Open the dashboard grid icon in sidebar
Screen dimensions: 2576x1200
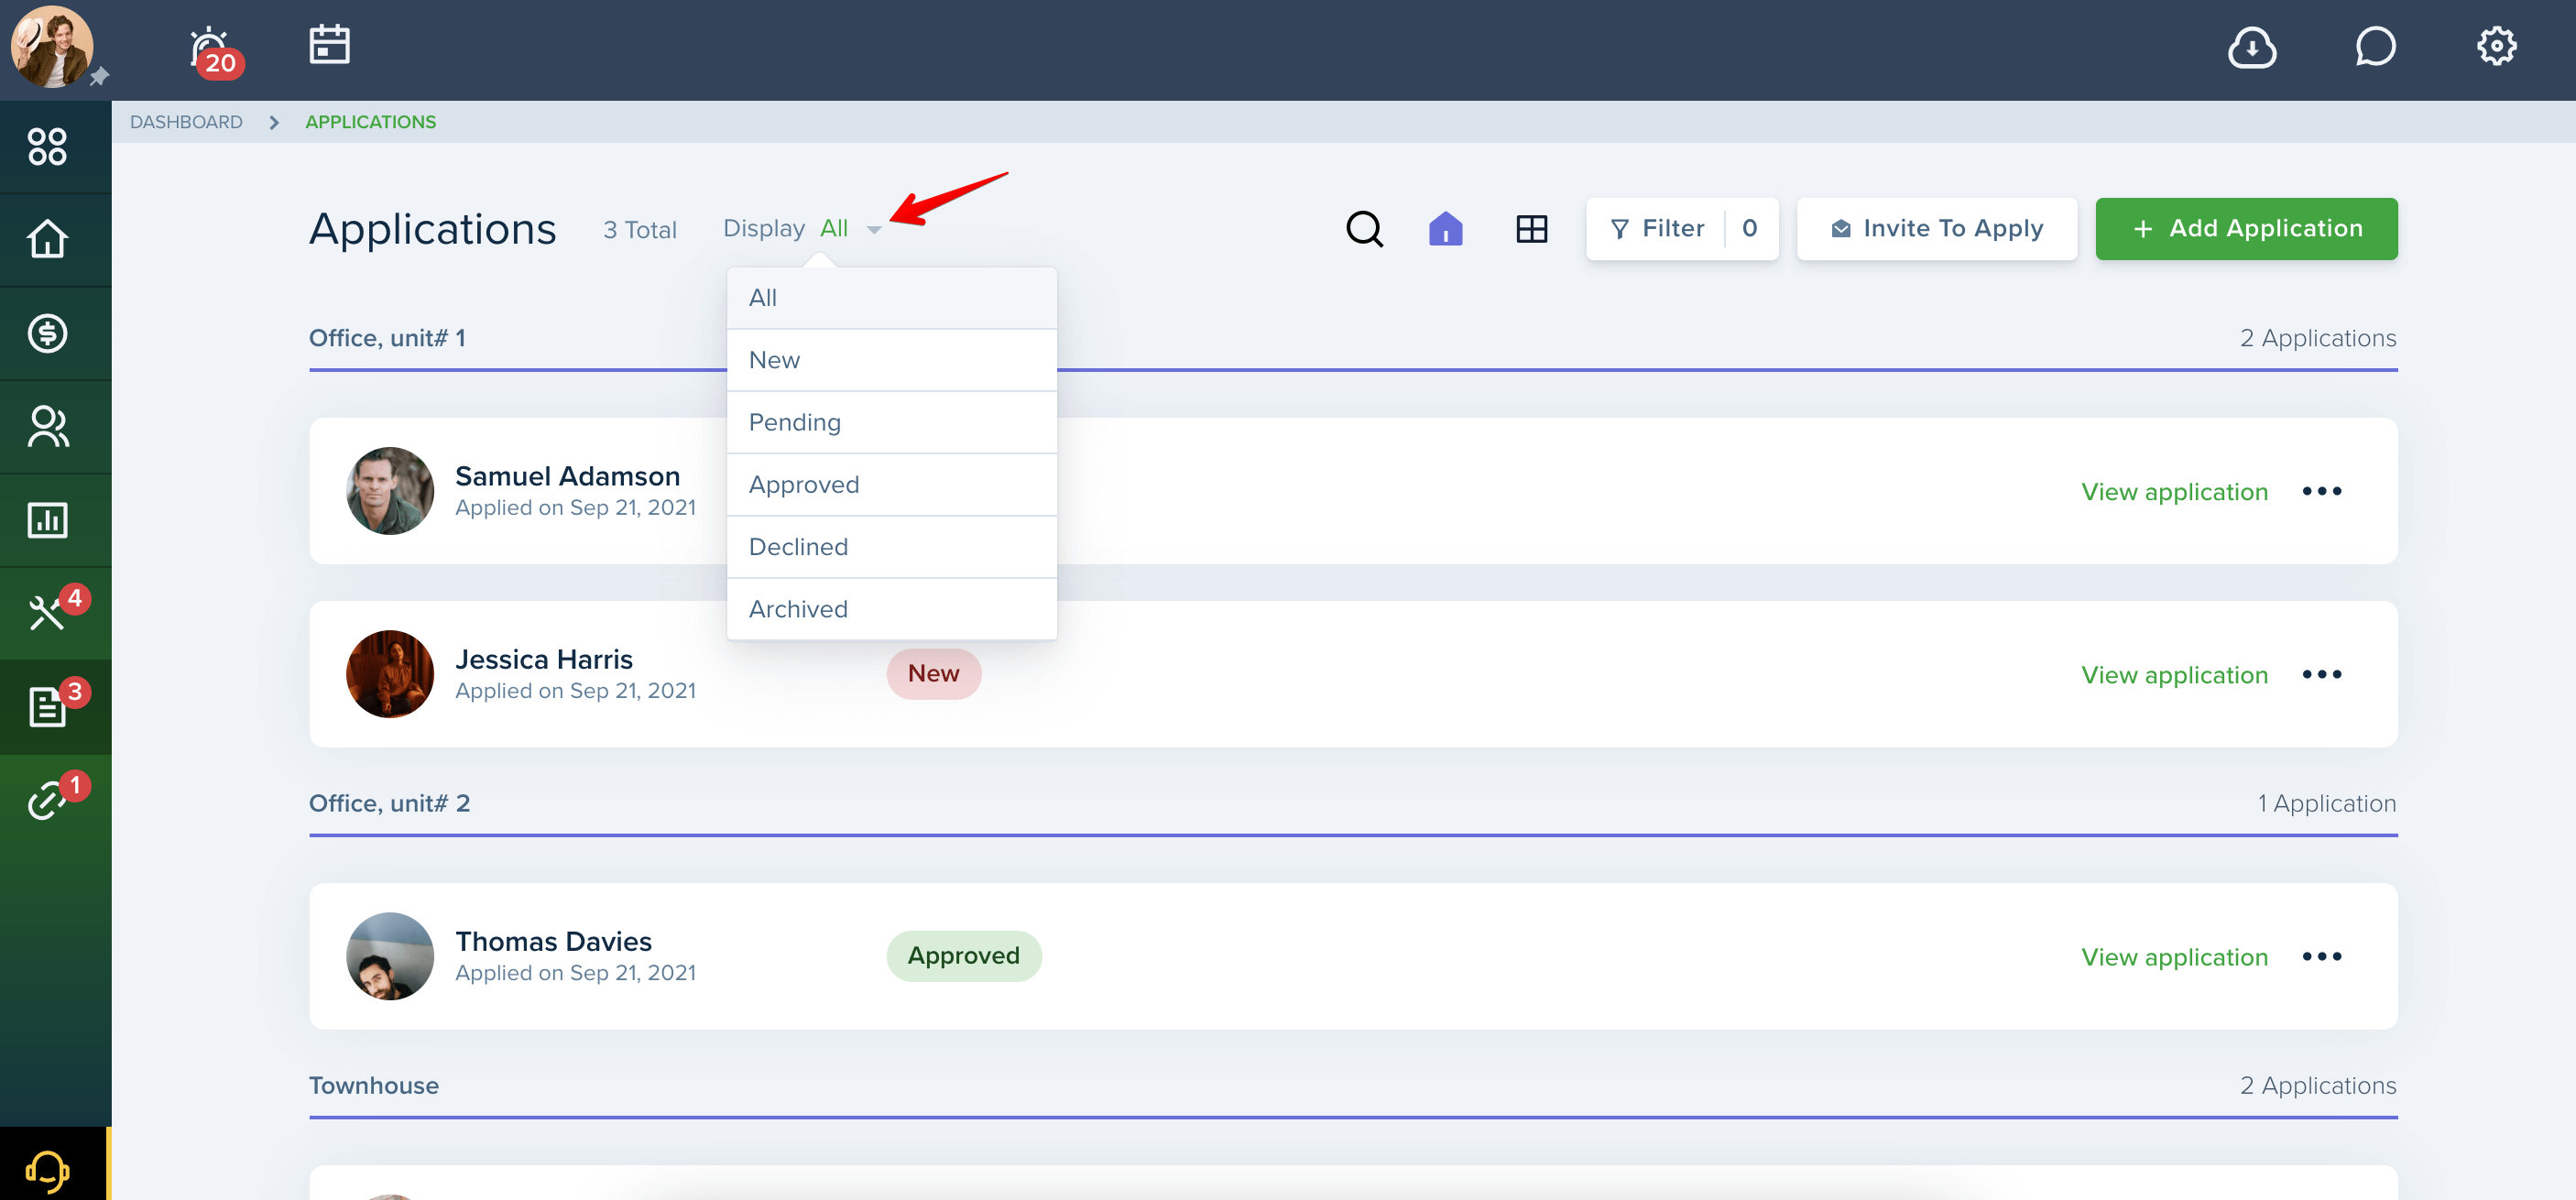pyautogui.click(x=47, y=147)
